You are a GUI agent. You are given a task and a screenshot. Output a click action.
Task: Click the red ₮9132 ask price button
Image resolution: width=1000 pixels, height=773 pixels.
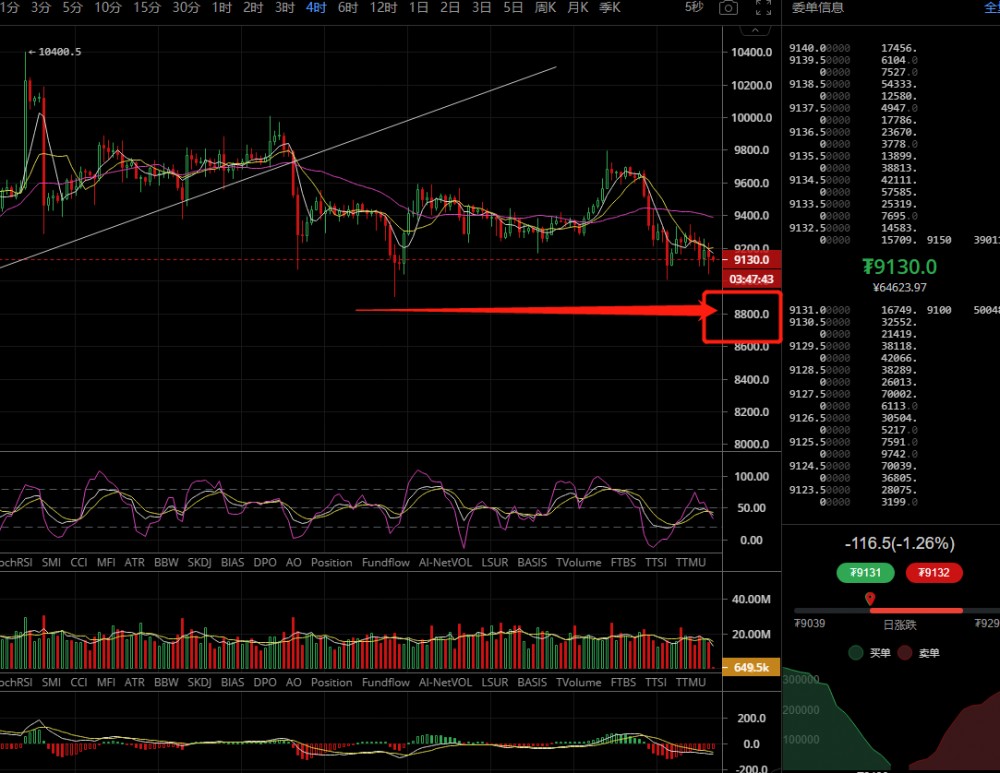934,573
